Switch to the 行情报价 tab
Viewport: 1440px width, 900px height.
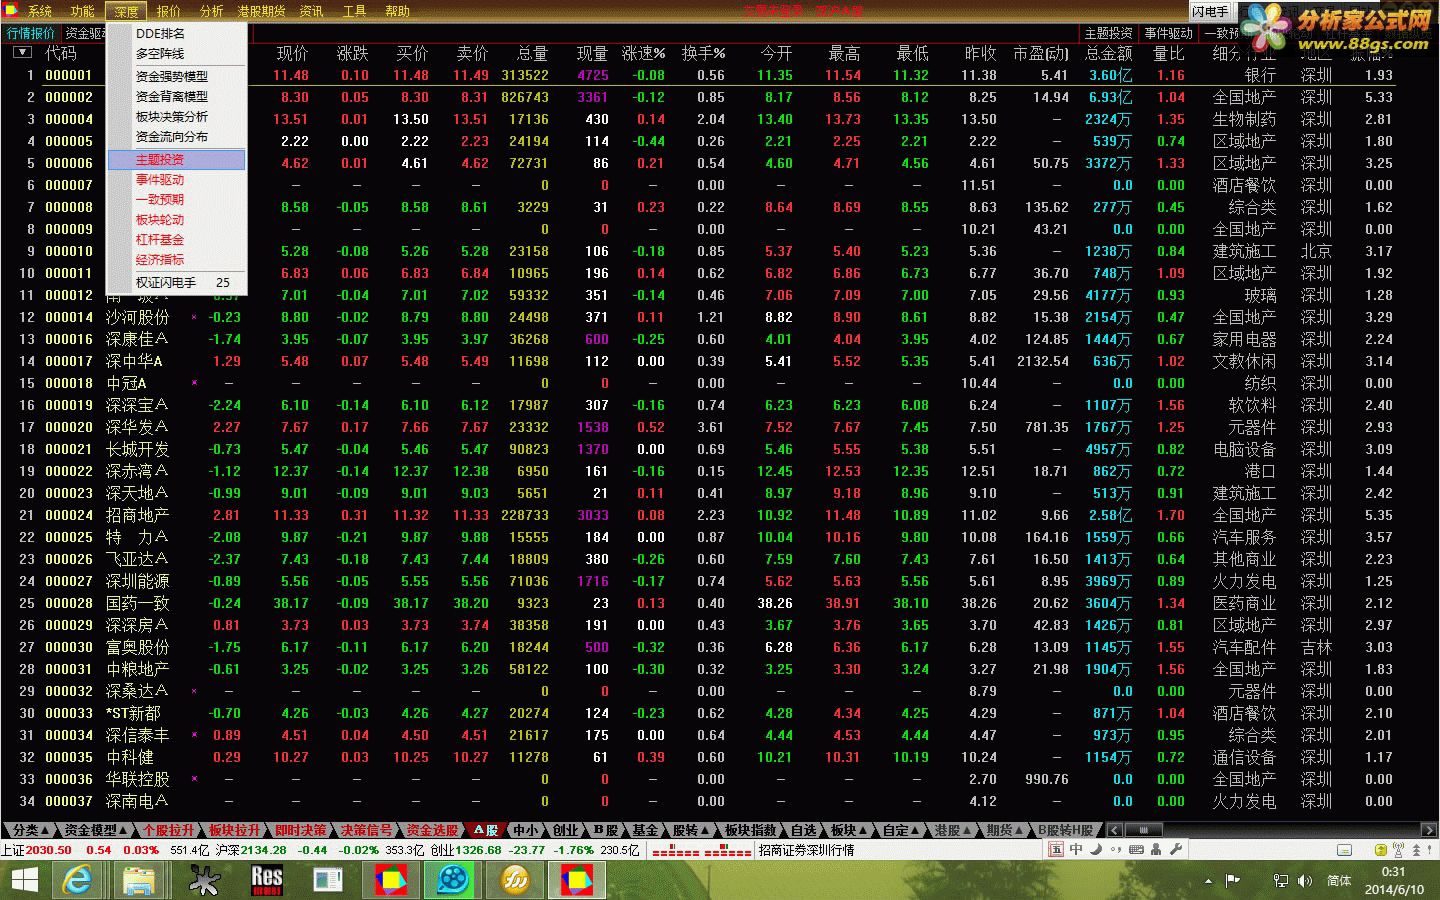point(31,33)
